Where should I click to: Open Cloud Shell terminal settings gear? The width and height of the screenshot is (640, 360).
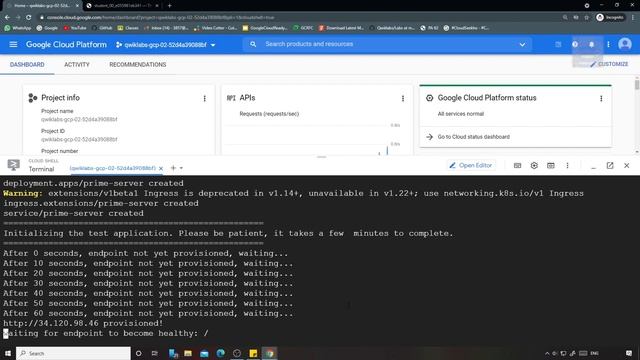[534, 165]
